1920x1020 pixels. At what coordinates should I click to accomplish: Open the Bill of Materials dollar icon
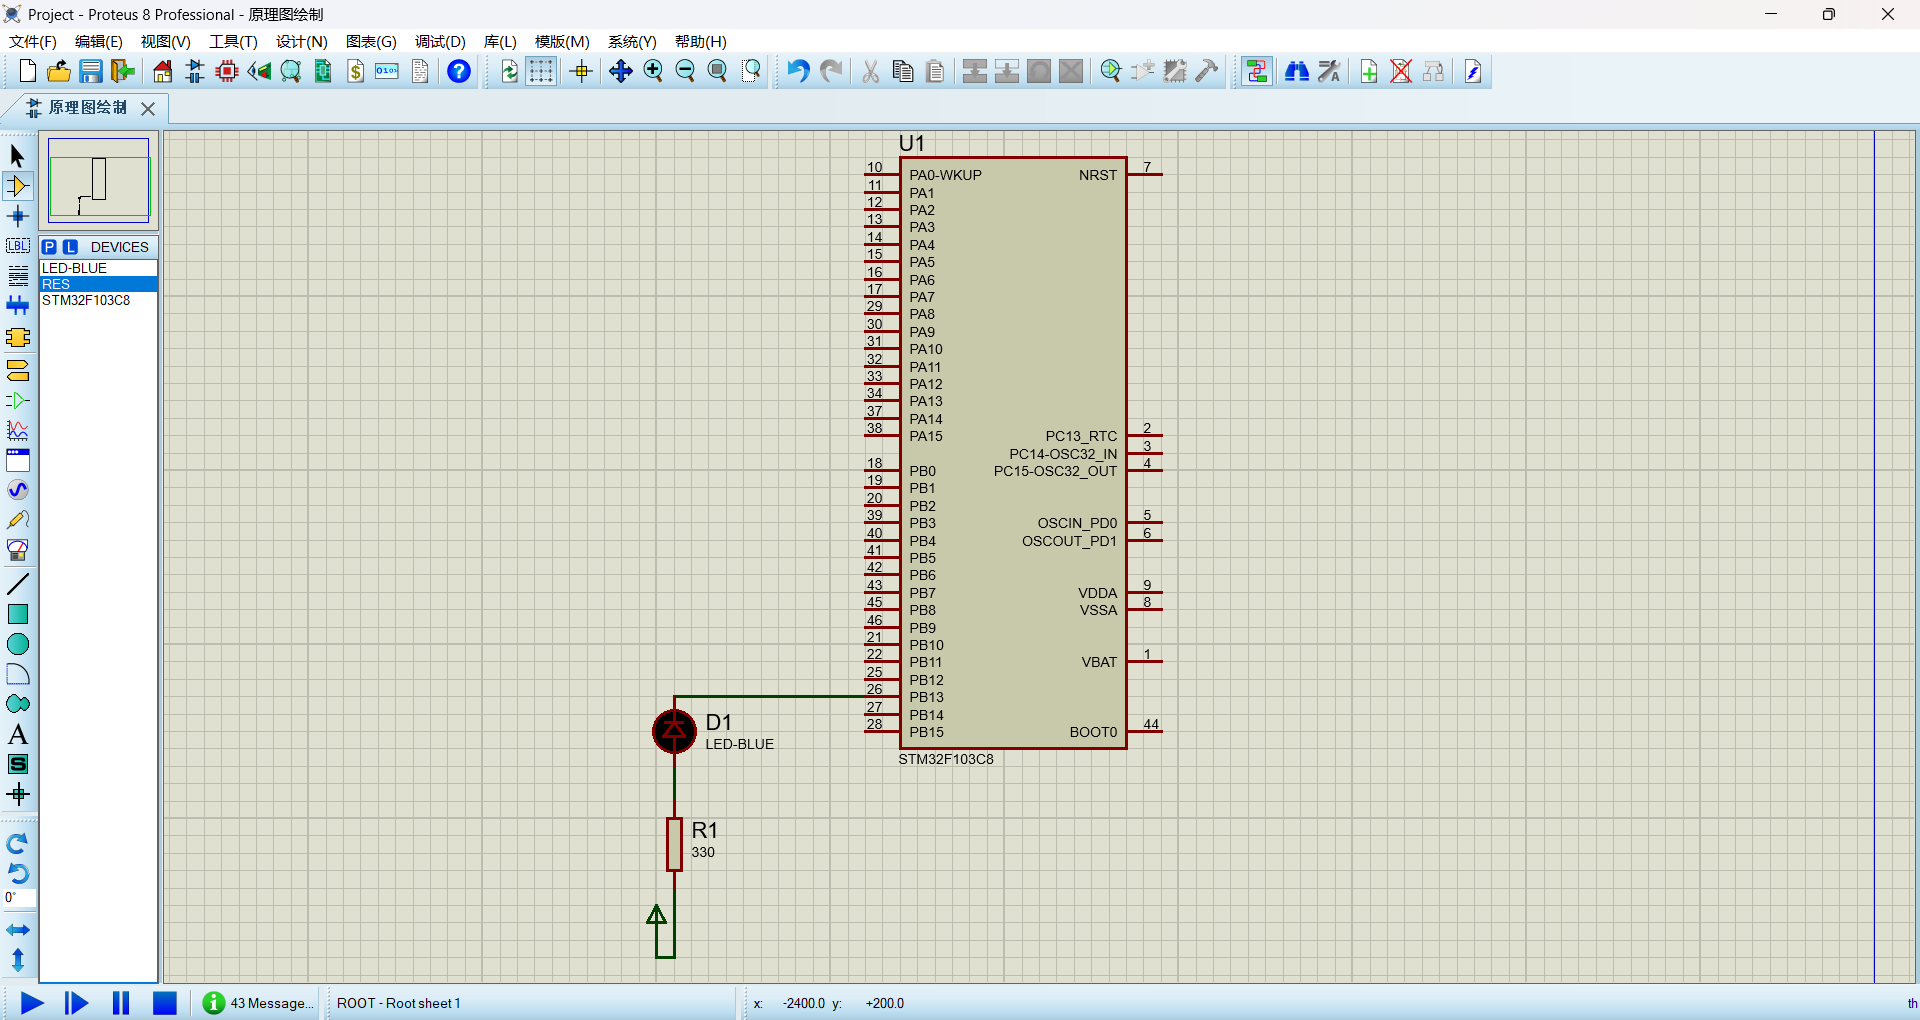(x=355, y=71)
